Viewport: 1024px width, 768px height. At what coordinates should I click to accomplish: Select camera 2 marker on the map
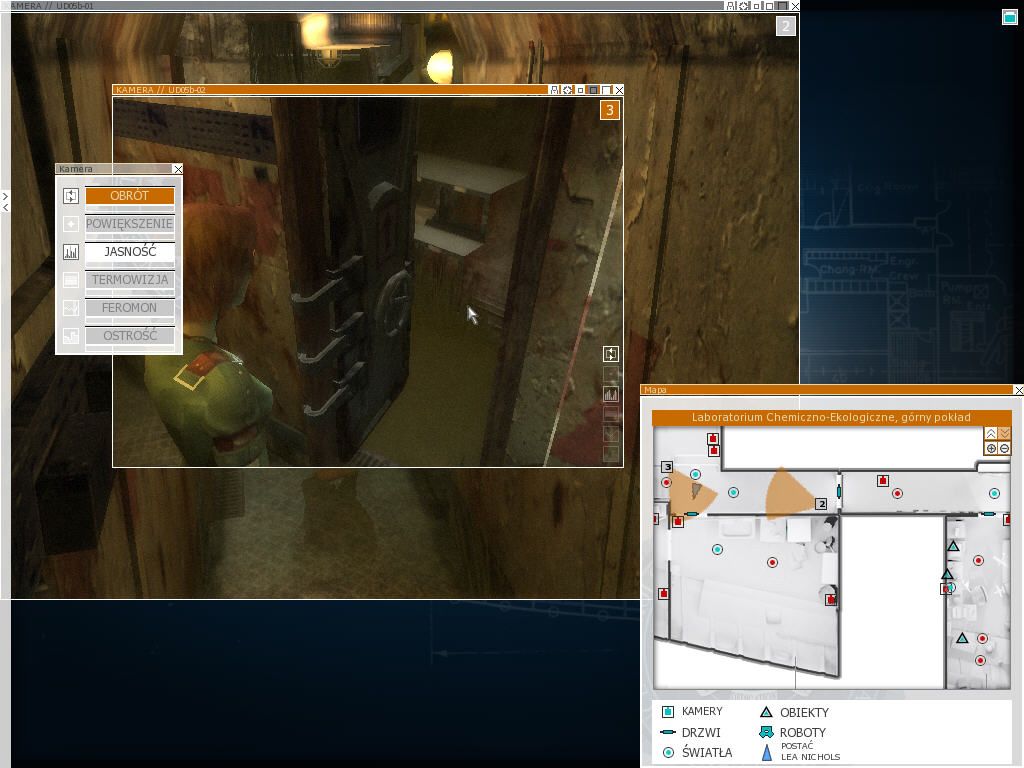(822, 504)
